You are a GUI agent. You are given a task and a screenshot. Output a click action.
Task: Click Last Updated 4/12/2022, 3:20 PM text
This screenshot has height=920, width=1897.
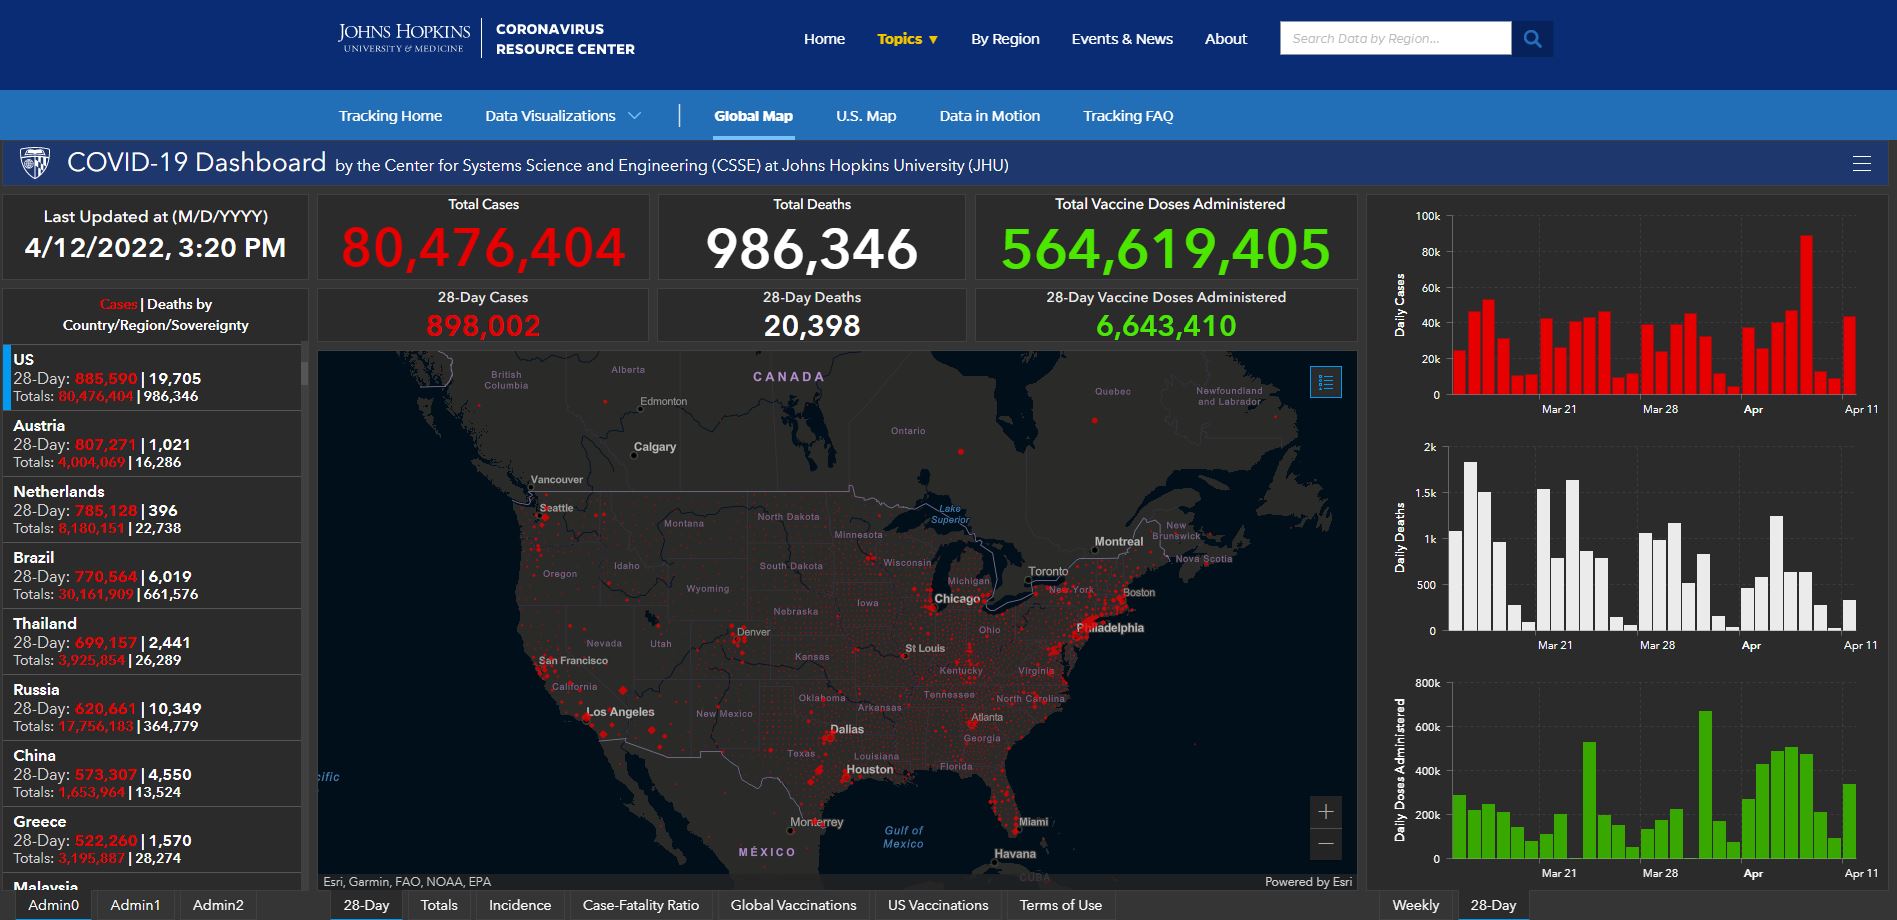click(x=155, y=248)
